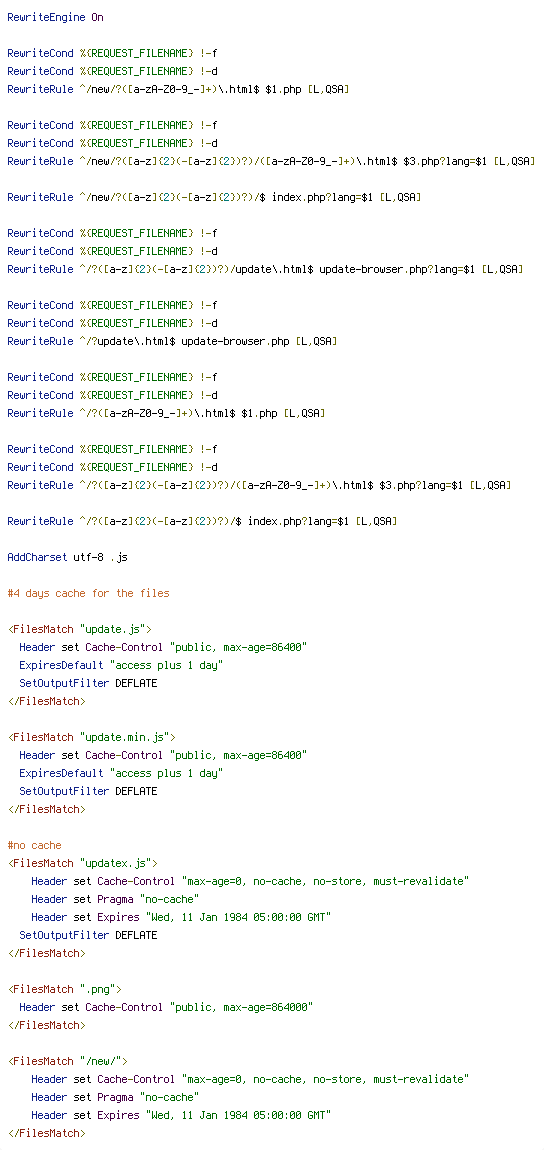Click the opening FilesMatch ".png" tag
The width and height of the screenshot is (544, 1150).
coord(65,989)
